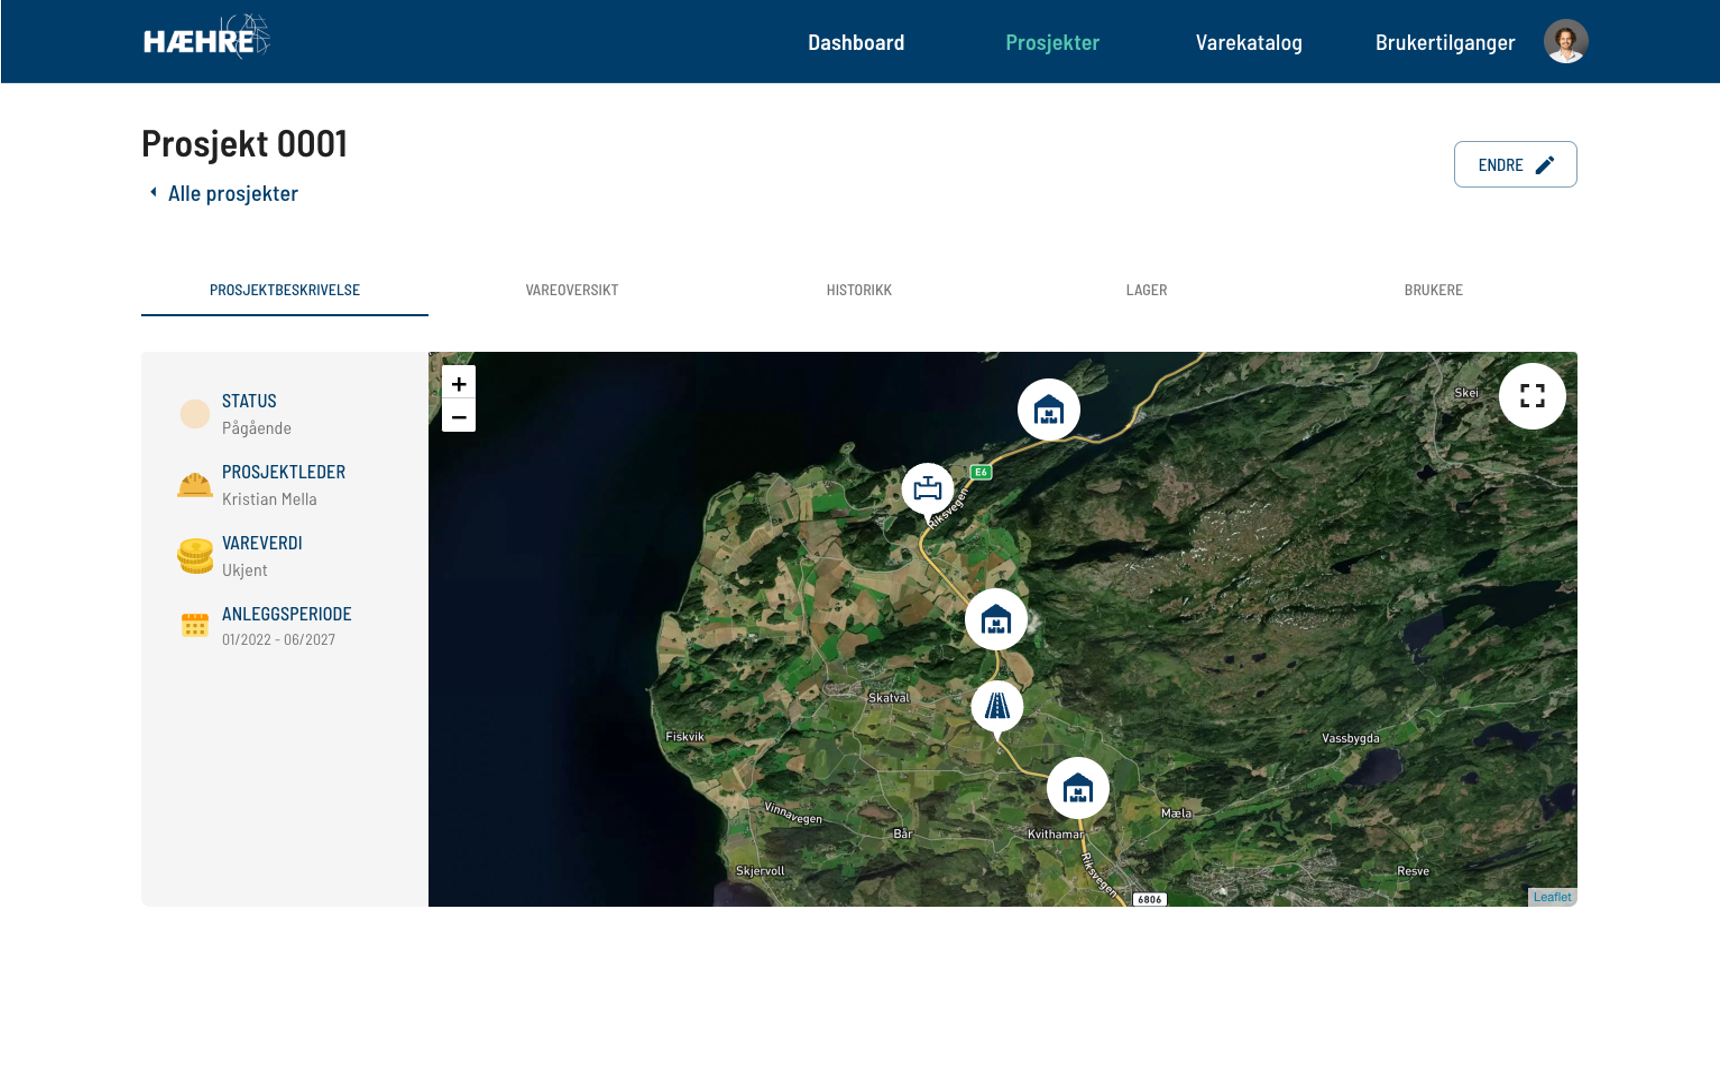The height and width of the screenshot is (1072, 1720).
Task: Click the Skei place label on map
Action: click(1466, 393)
